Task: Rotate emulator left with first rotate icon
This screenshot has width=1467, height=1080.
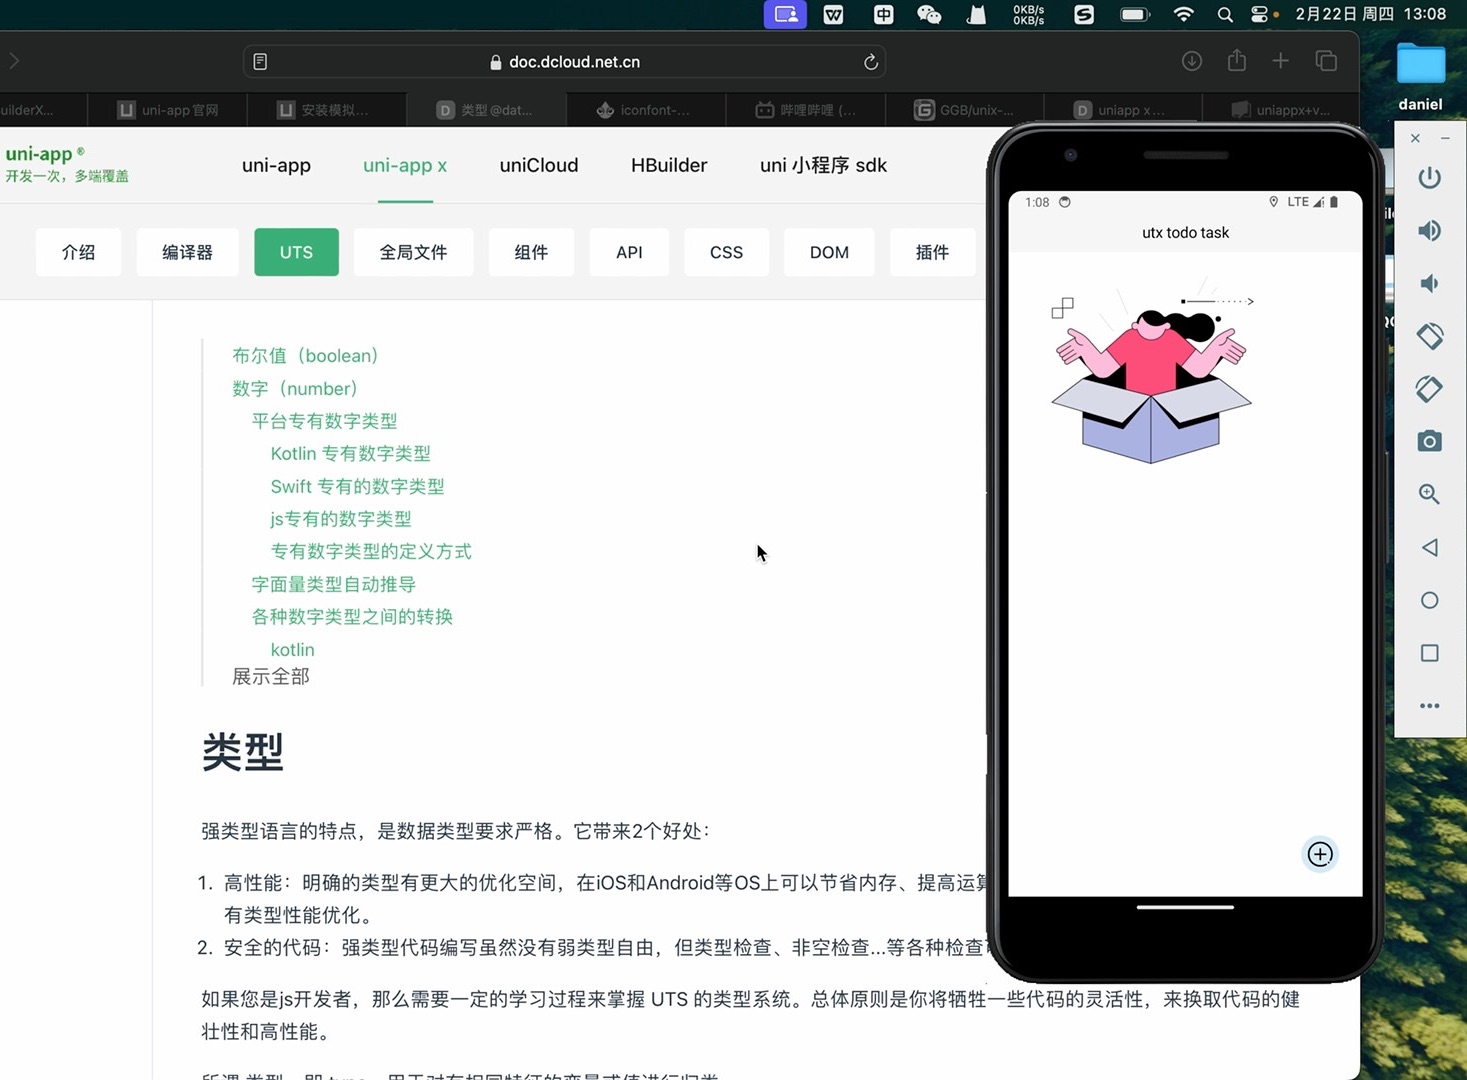Action: 1429,336
